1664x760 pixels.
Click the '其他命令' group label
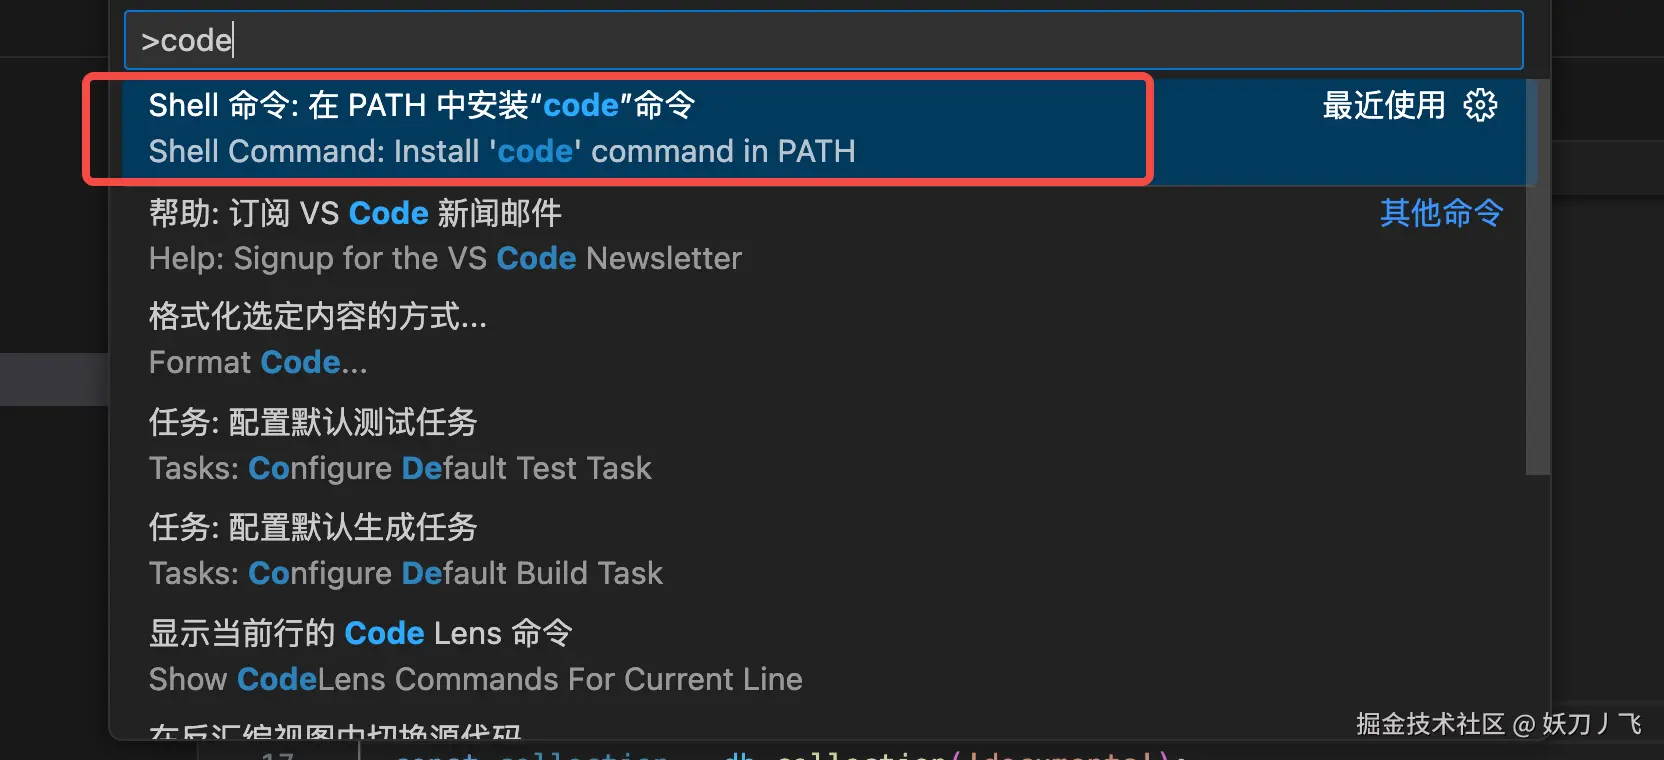click(1441, 212)
